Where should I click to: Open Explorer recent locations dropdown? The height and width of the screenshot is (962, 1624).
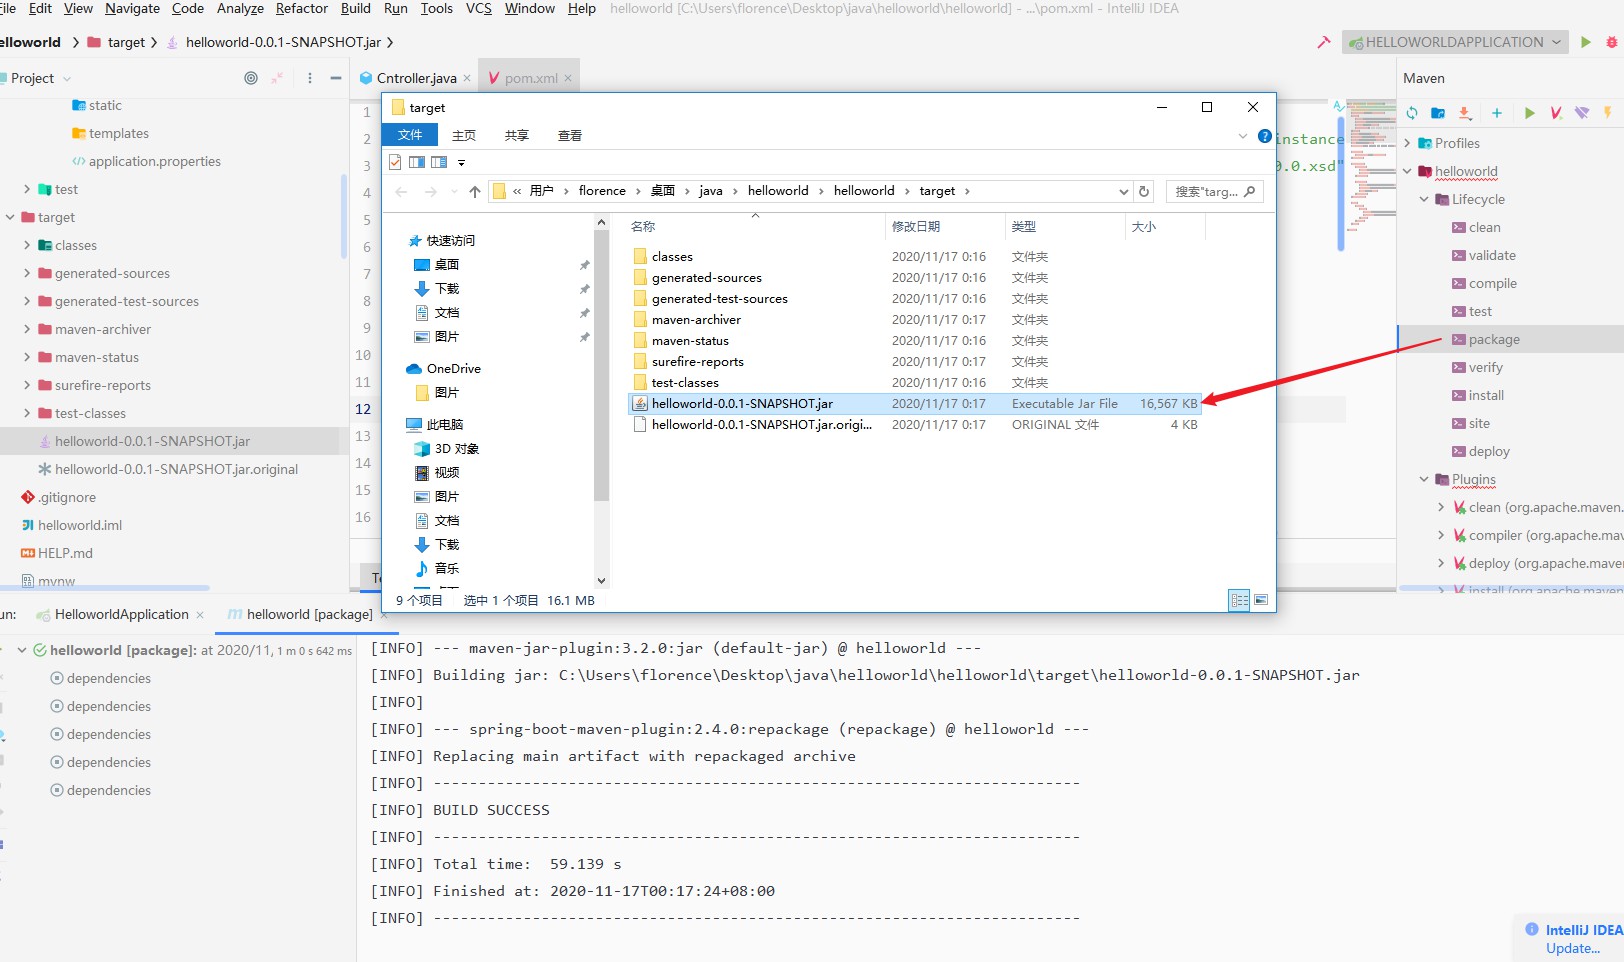coord(454,192)
